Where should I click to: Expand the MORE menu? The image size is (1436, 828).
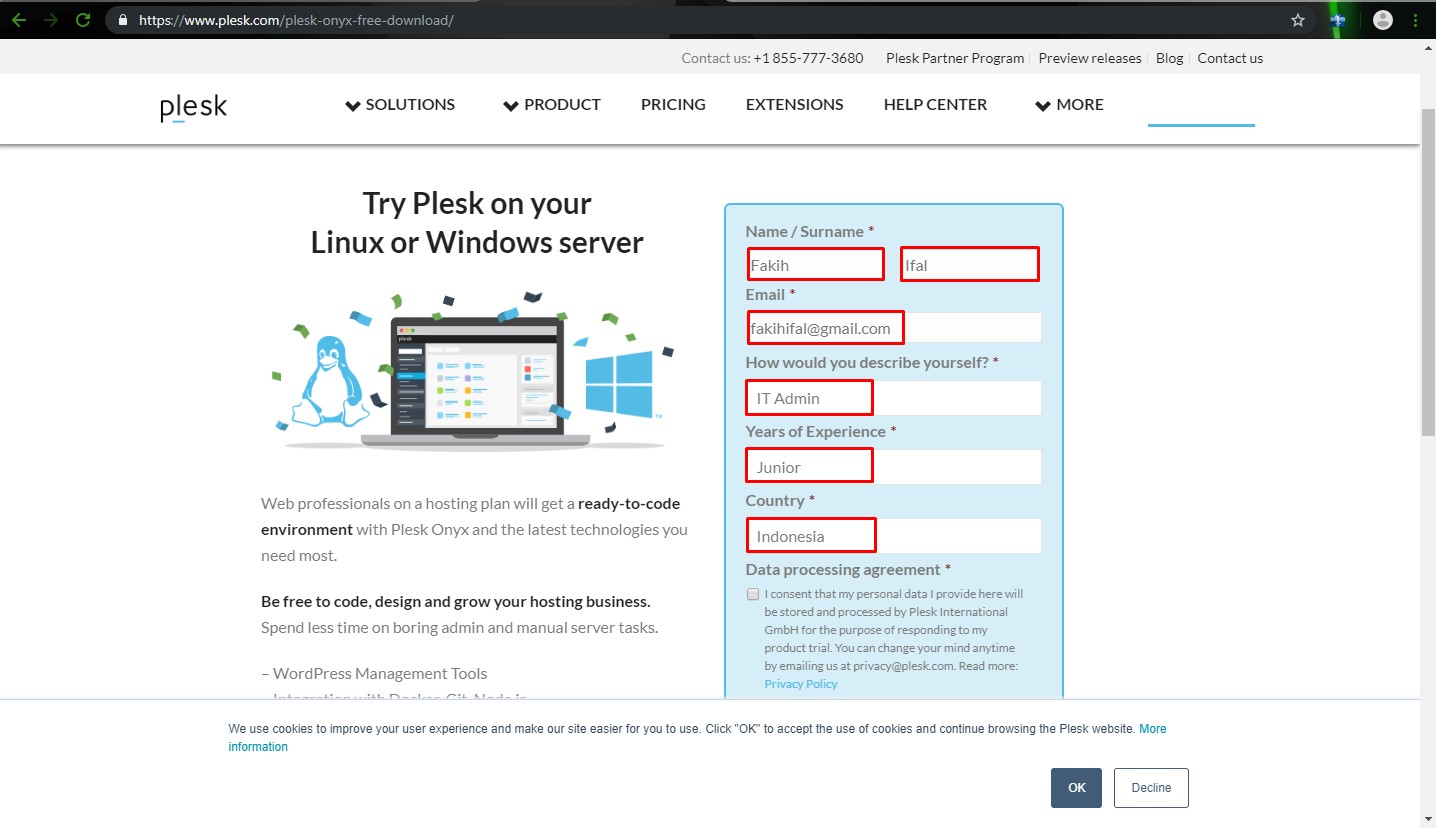point(1069,104)
